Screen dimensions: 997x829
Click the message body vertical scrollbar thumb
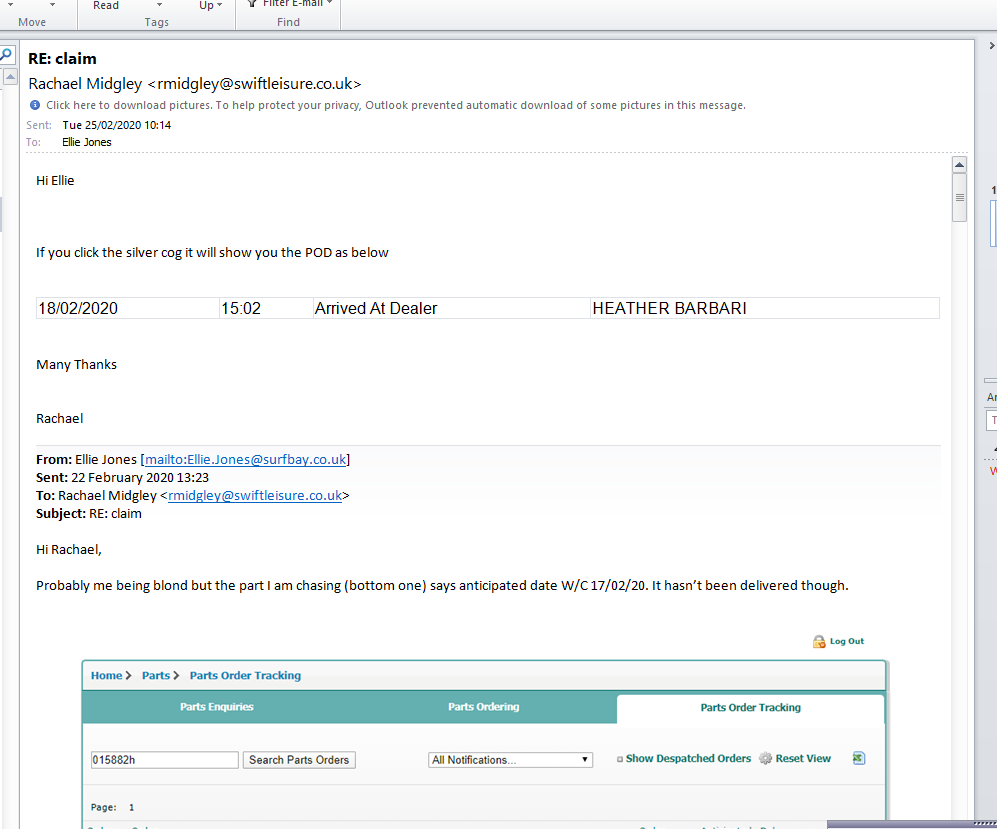click(959, 198)
